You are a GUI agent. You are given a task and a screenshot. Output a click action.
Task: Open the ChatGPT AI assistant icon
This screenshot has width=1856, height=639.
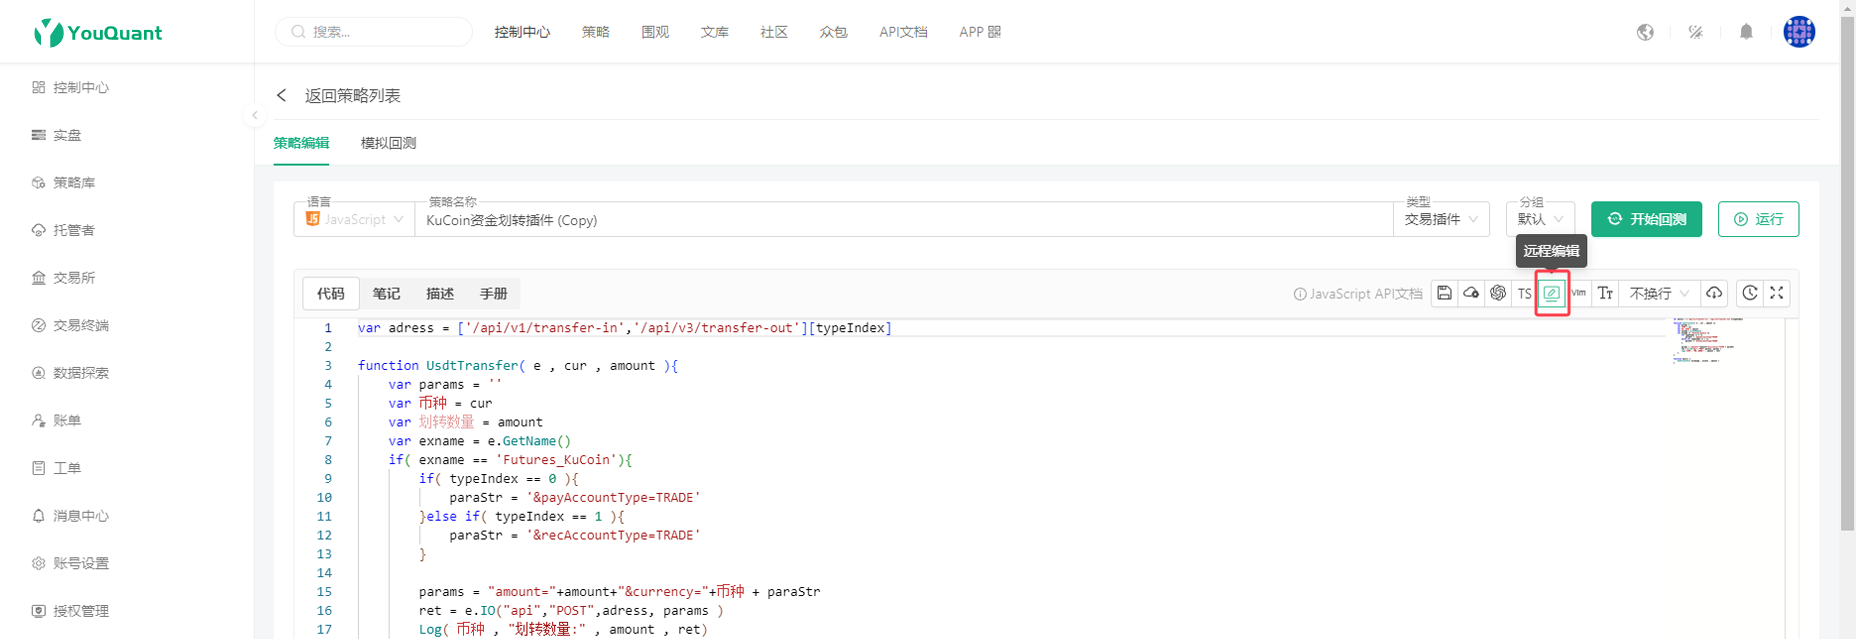(1497, 293)
